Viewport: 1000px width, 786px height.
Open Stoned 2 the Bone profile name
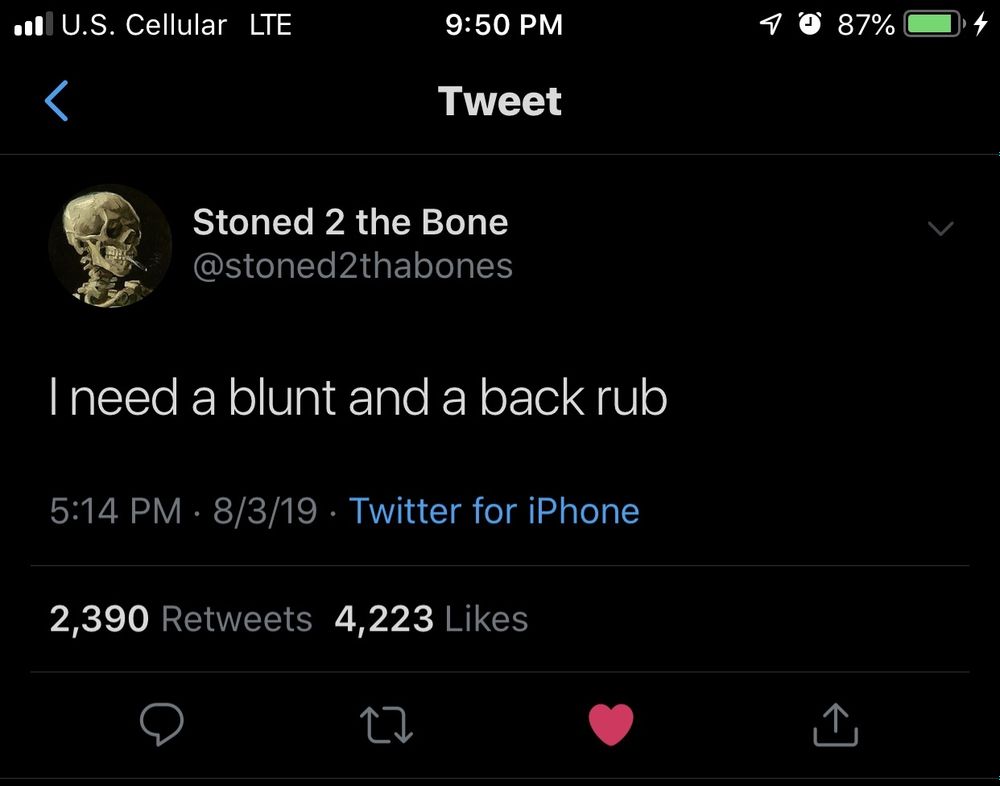point(351,222)
